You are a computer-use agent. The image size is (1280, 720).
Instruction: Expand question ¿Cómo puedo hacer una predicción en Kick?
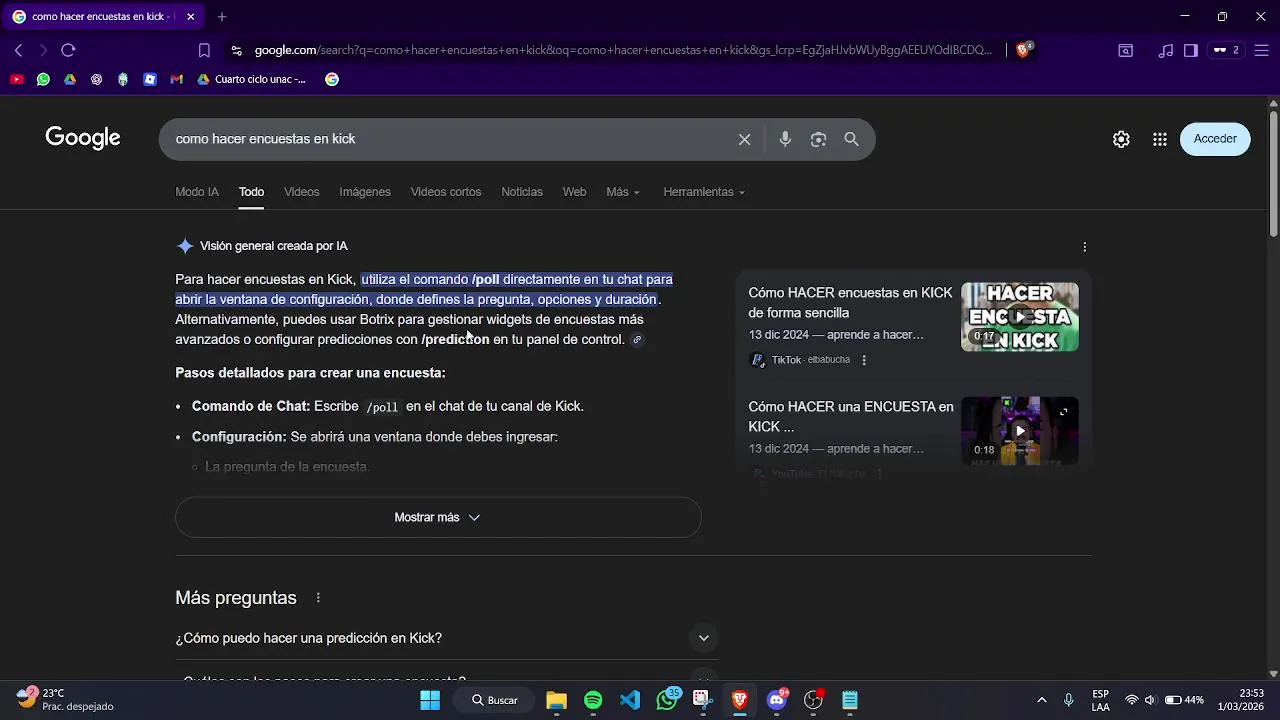(447, 638)
